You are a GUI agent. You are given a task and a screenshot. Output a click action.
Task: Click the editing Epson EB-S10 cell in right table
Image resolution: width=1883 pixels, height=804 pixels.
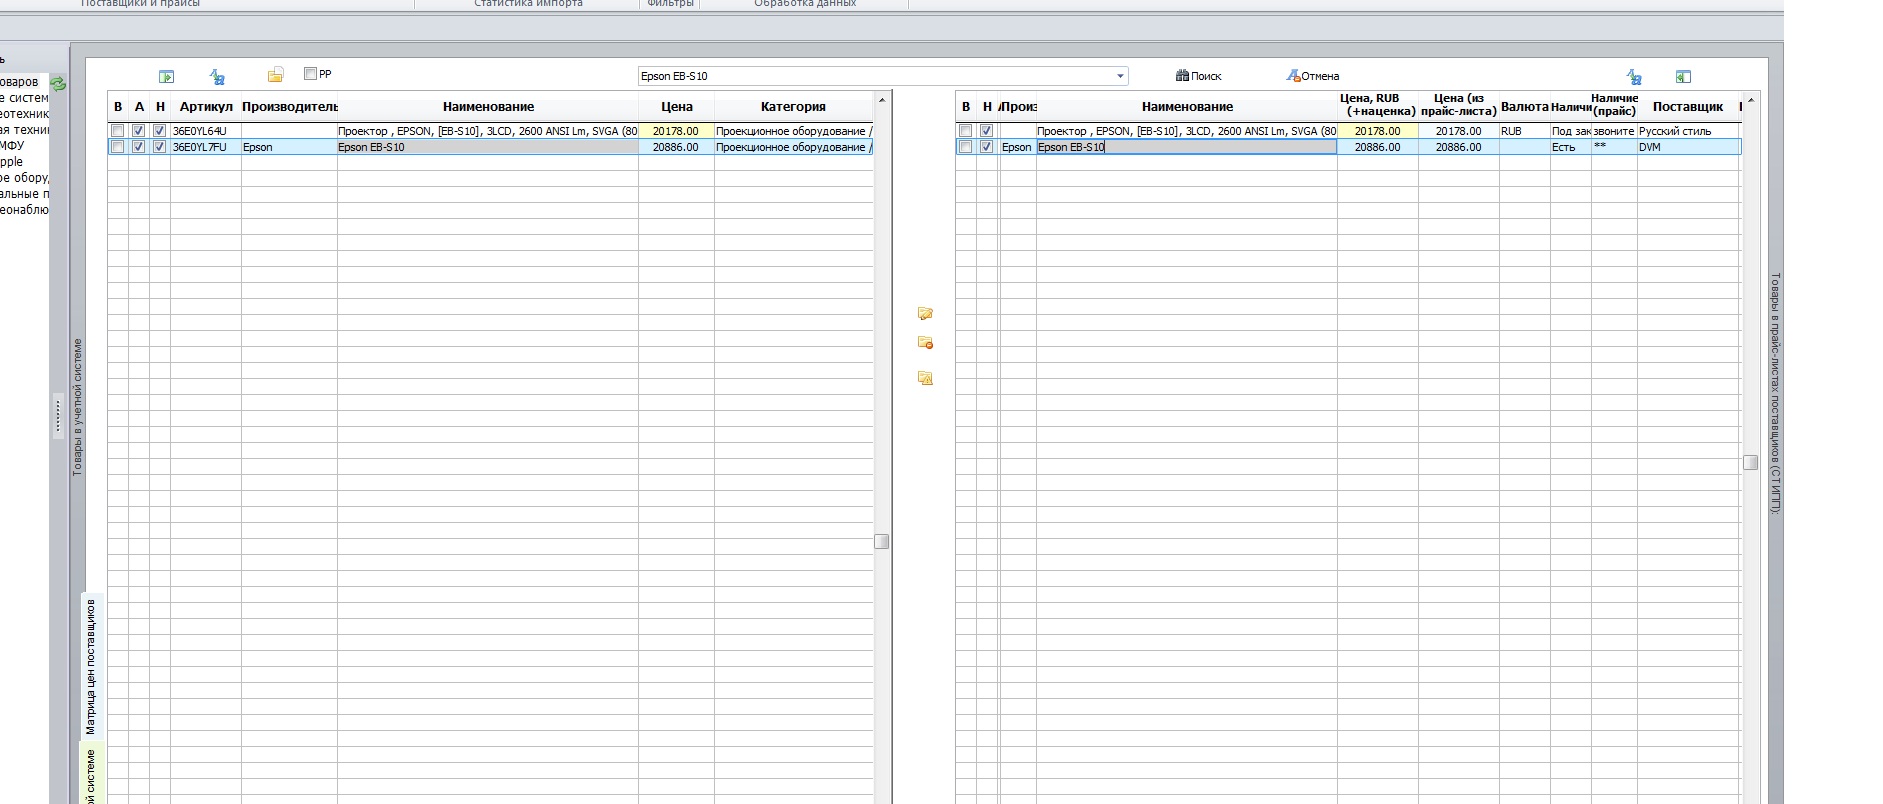pos(1186,147)
